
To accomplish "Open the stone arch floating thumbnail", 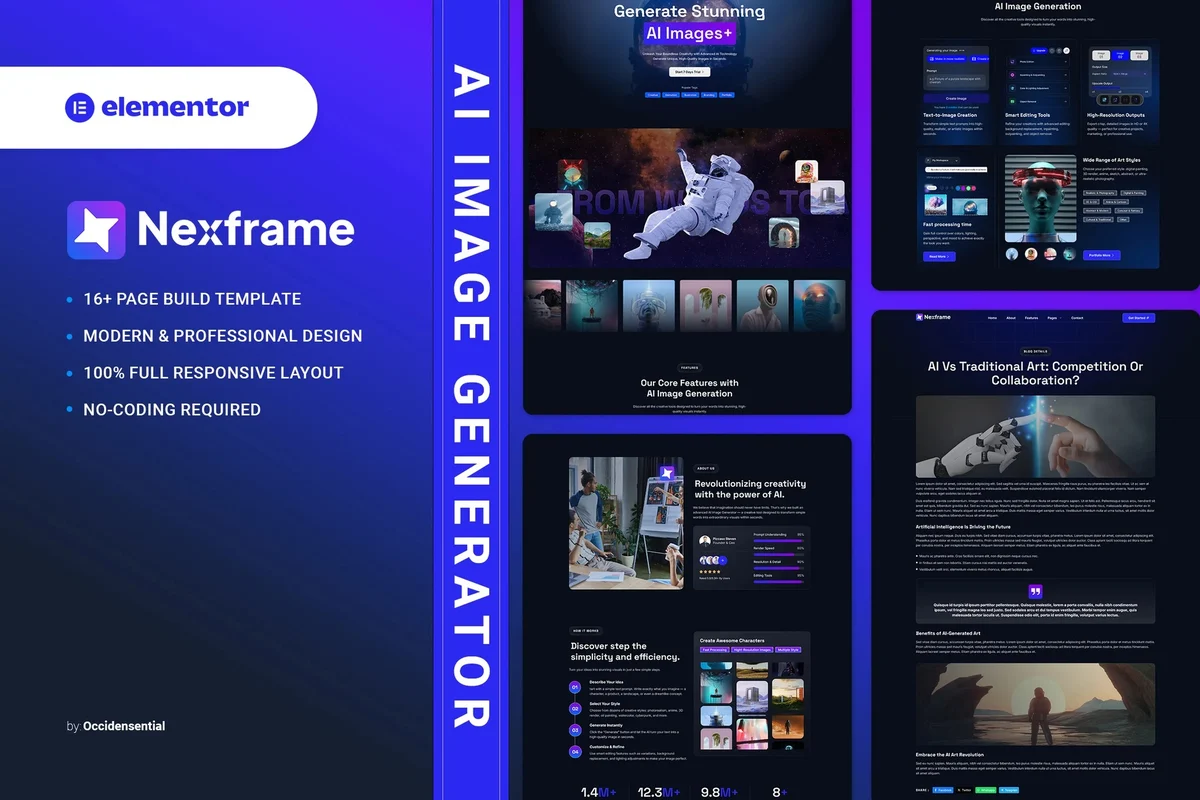I will 782,232.
